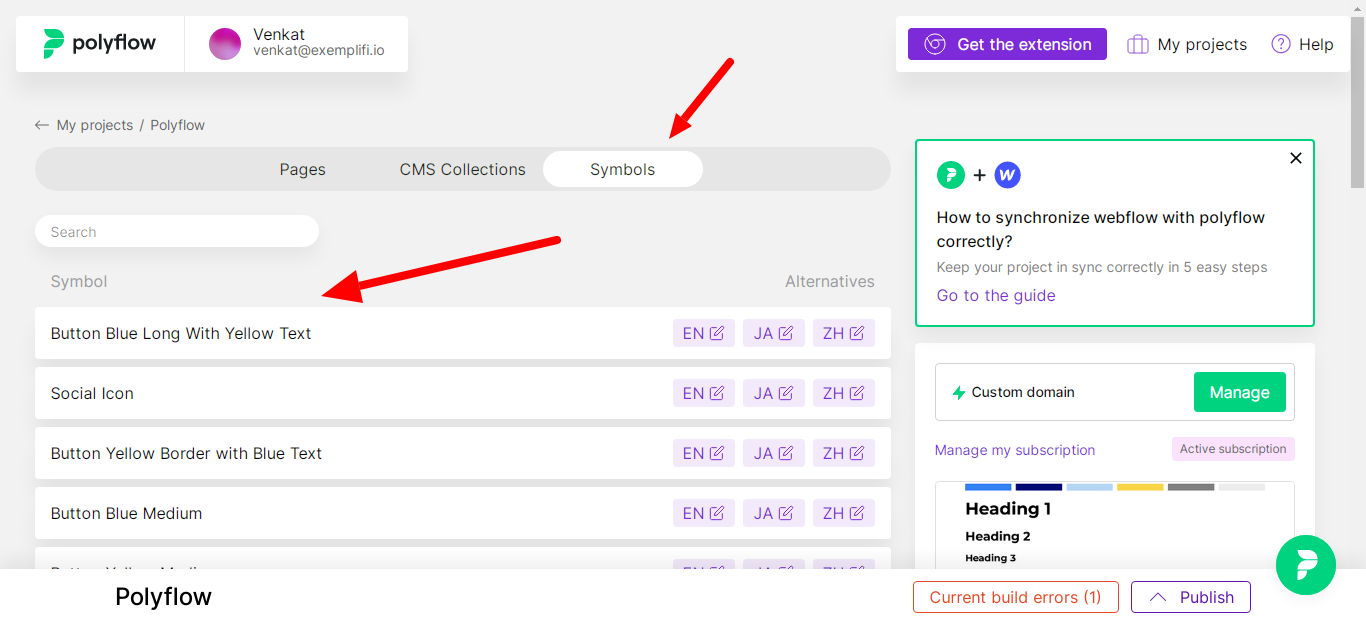Viewport: 1366px width, 625px height.
Task: Edit EN alternative for Button Blue Medium
Action: [704, 513]
